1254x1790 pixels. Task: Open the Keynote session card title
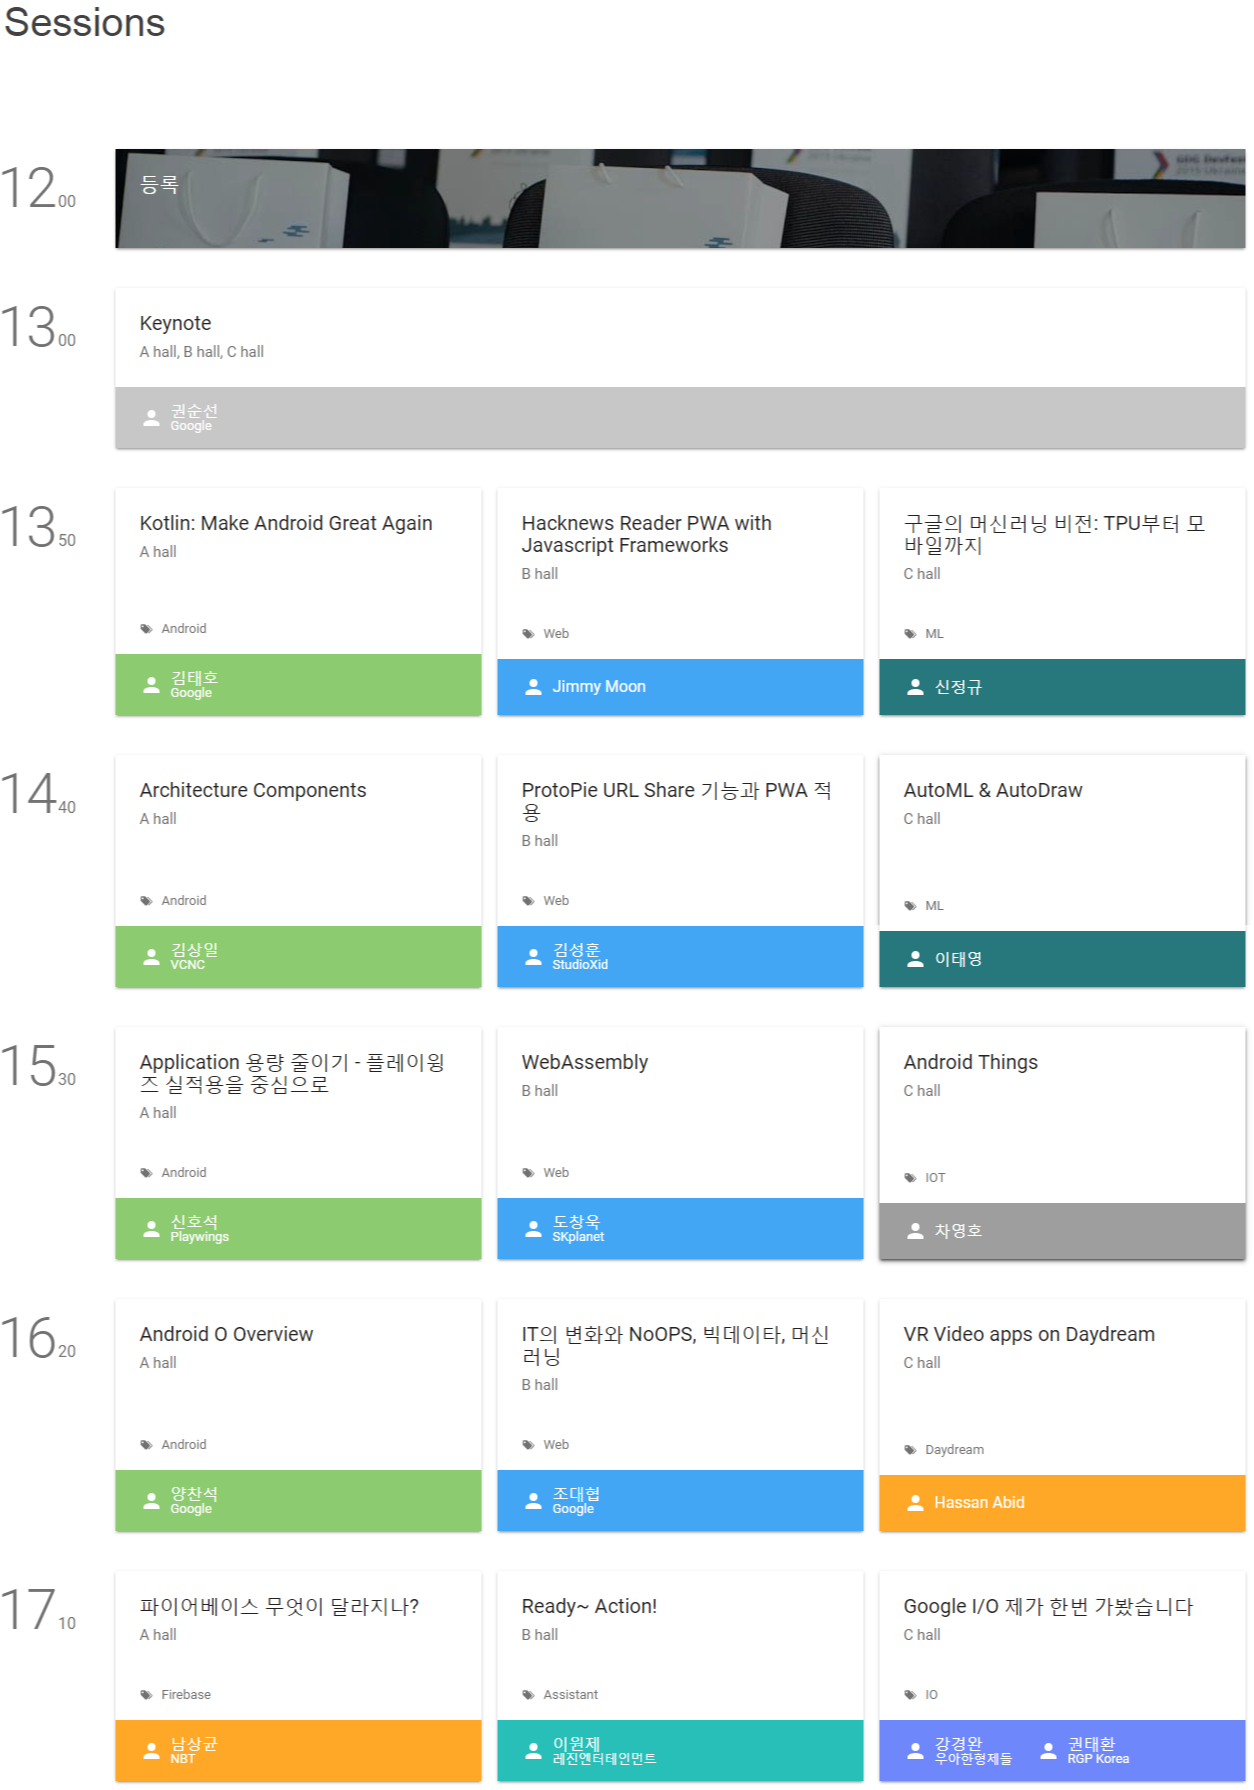[175, 323]
